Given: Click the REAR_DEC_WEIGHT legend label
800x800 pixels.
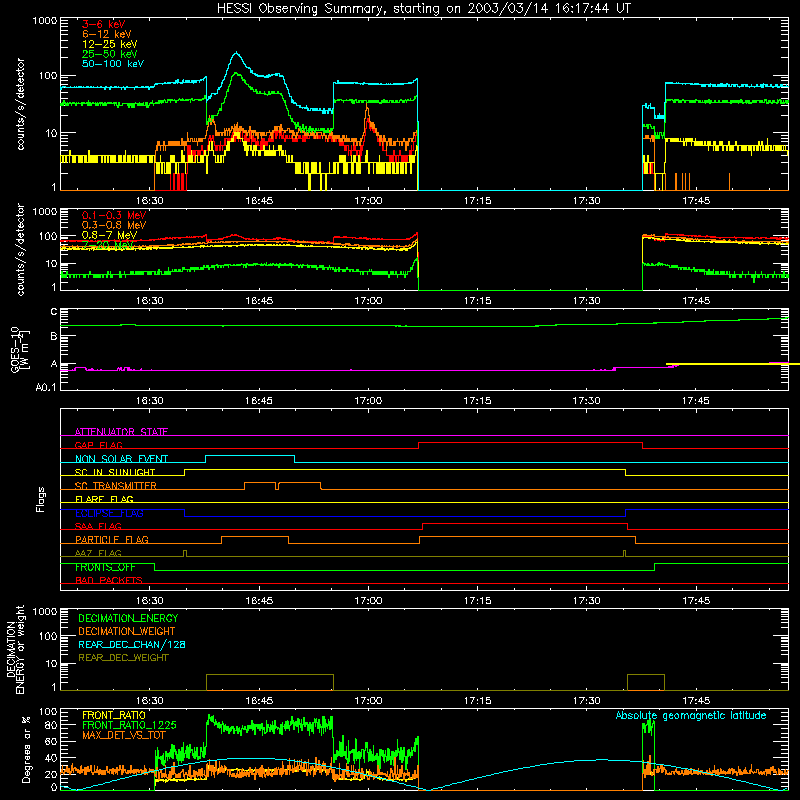Looking at the screenshot, I should click(x=123, y=658).
